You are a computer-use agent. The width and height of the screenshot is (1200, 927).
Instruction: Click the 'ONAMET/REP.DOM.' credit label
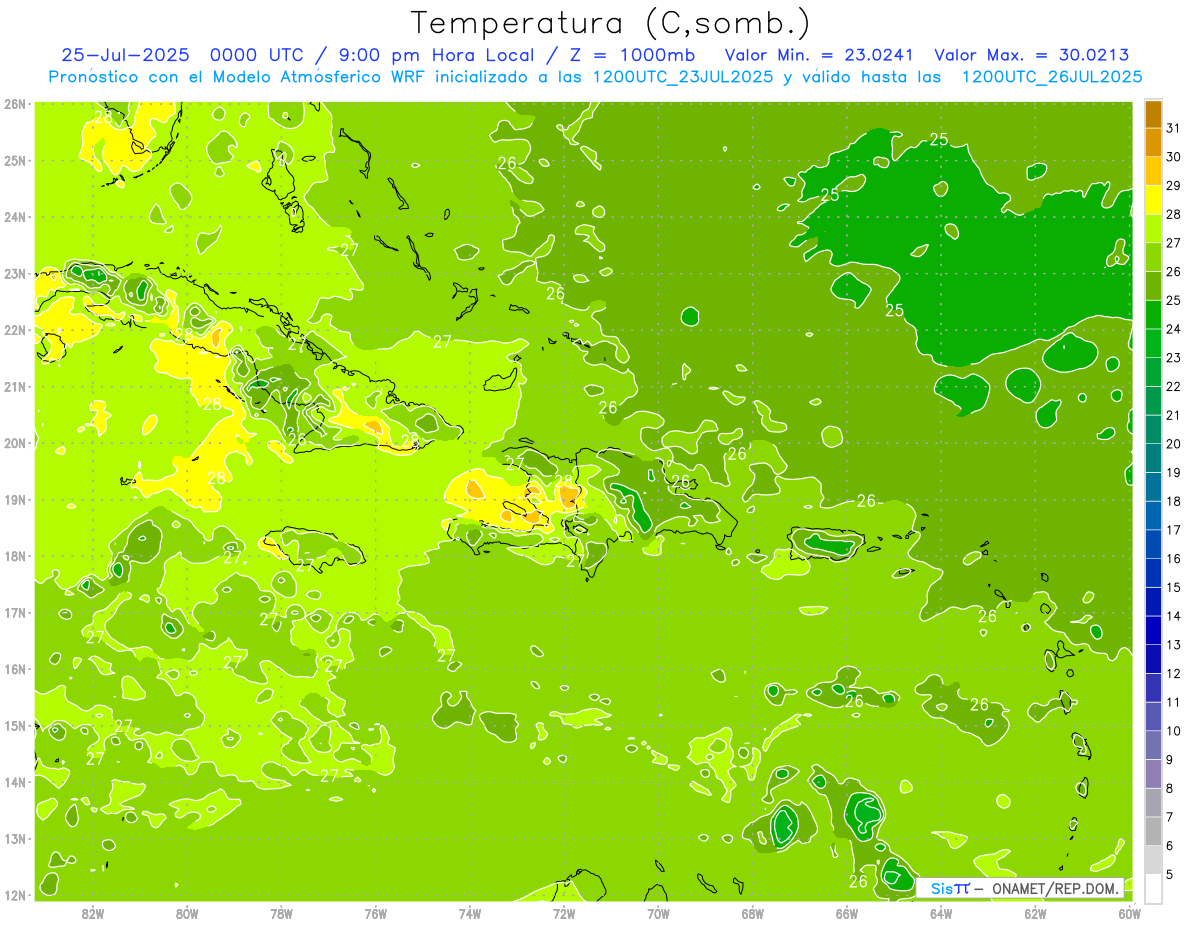pyautogui.click(x=1054, y=888)
